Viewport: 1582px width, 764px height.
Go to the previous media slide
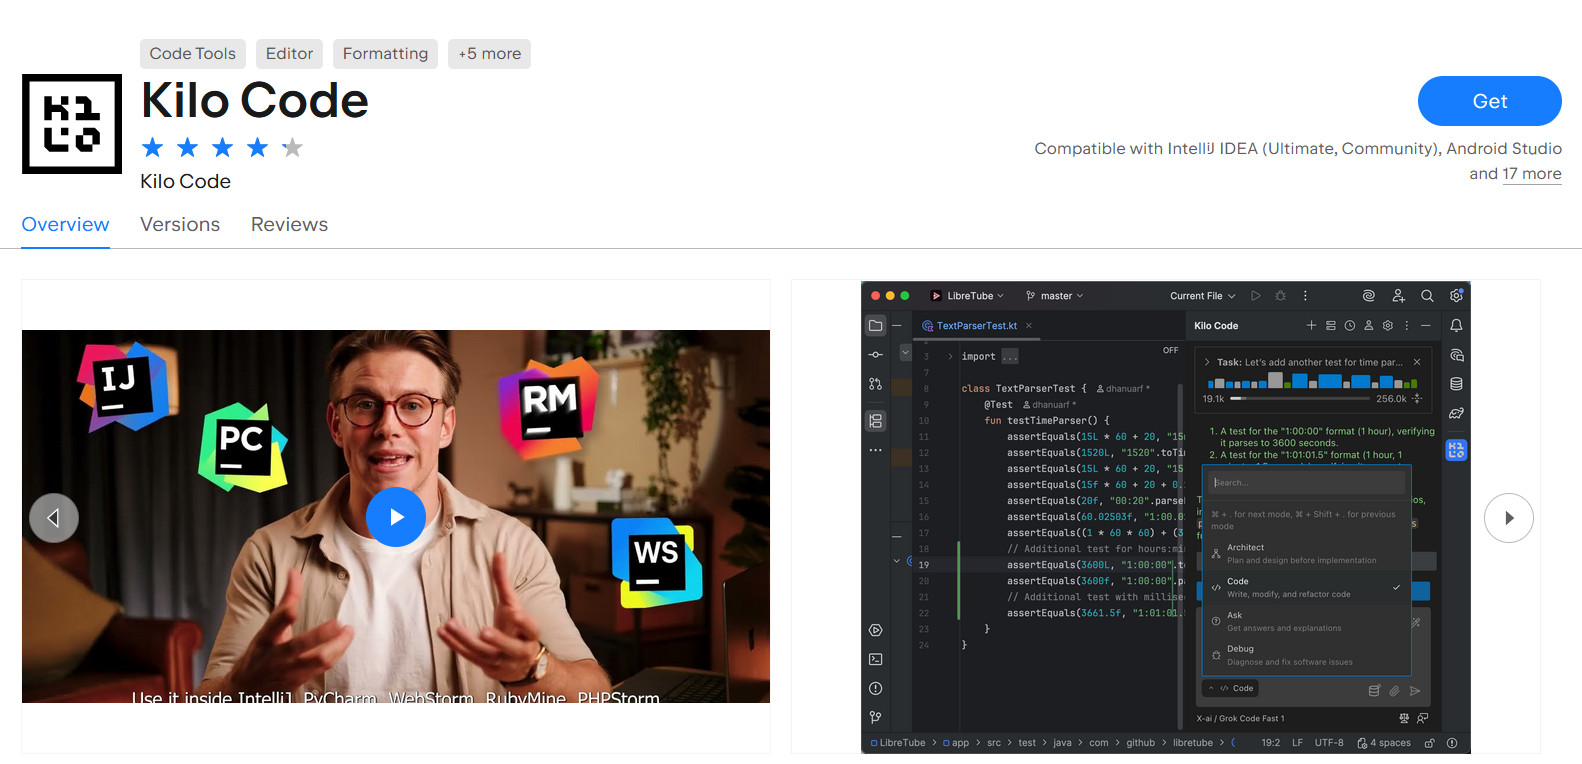[x=54, y=518]
